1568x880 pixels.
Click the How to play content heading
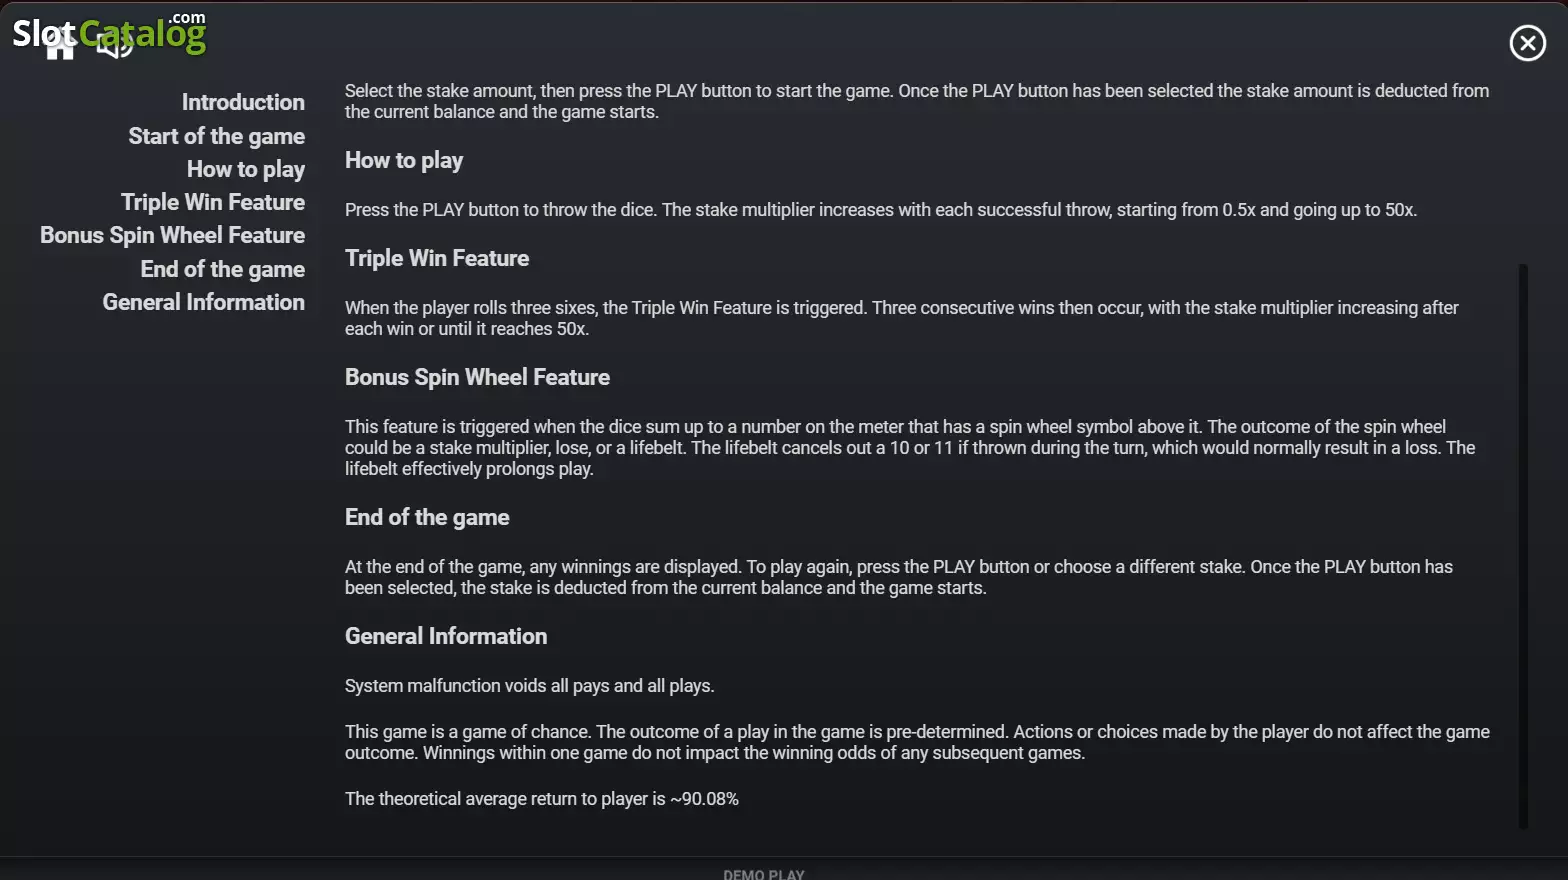pos(404,161)
